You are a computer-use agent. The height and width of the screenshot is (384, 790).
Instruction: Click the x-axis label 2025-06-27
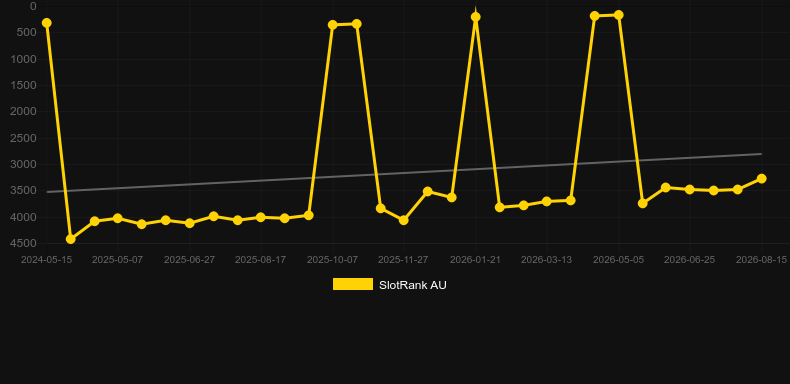click(189, 260)
